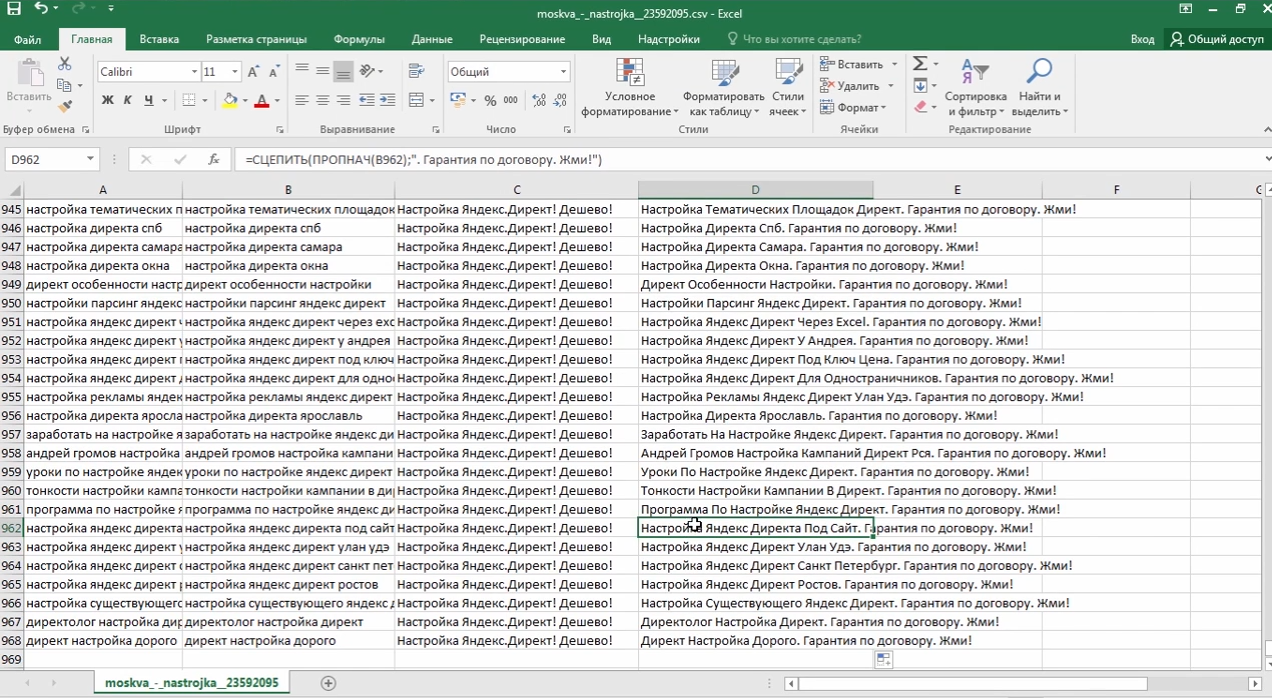This screenshot has height=698, width=1272.
Task: Increase cell indent
Action: point(387,100)
